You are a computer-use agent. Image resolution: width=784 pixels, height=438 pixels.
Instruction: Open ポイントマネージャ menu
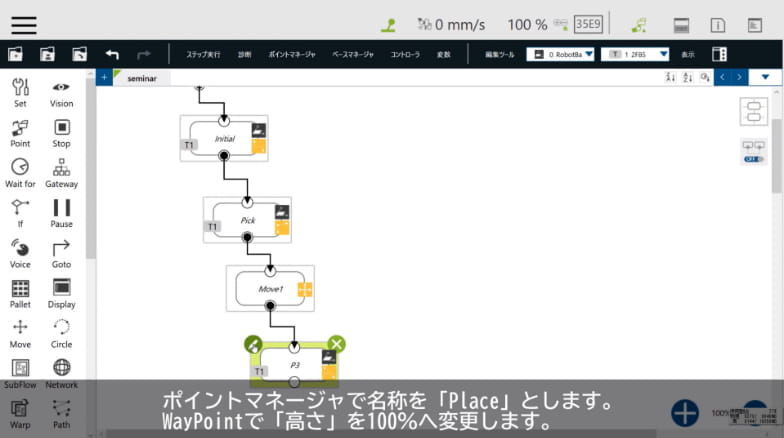(292, 54)
